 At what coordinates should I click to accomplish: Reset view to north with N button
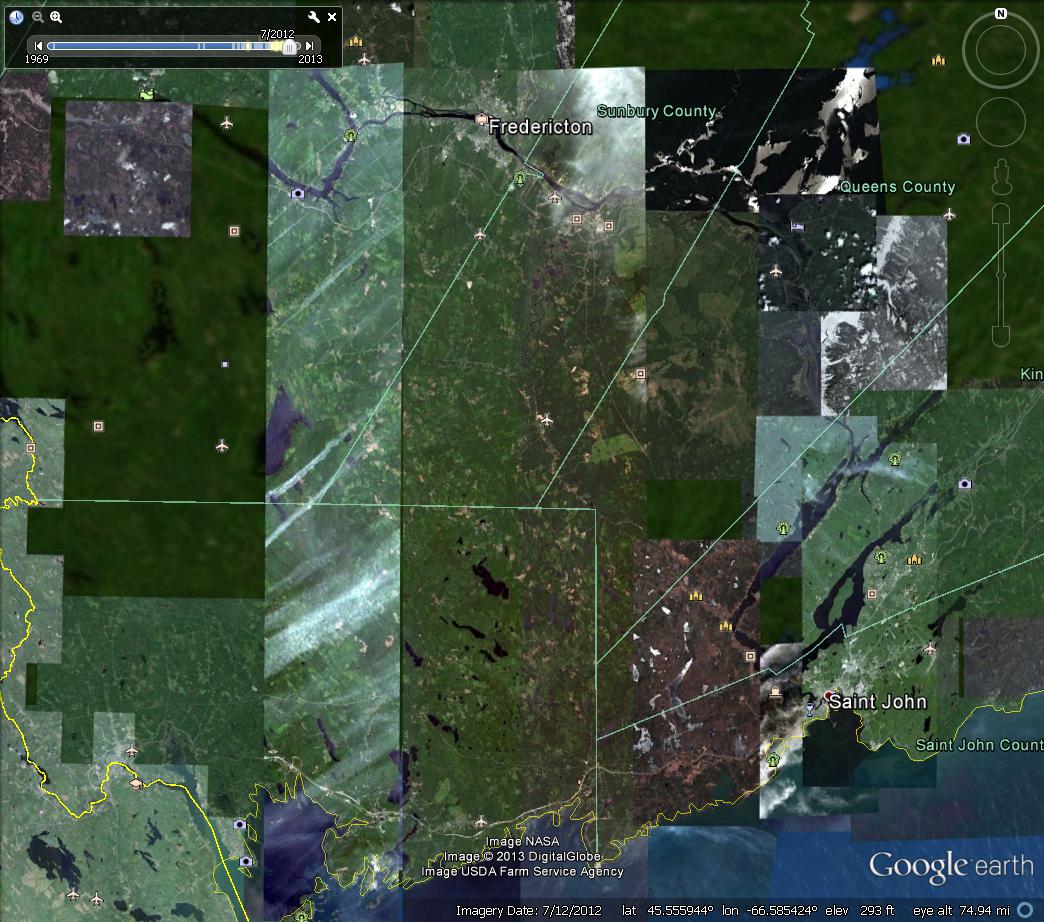point(1000,14)
